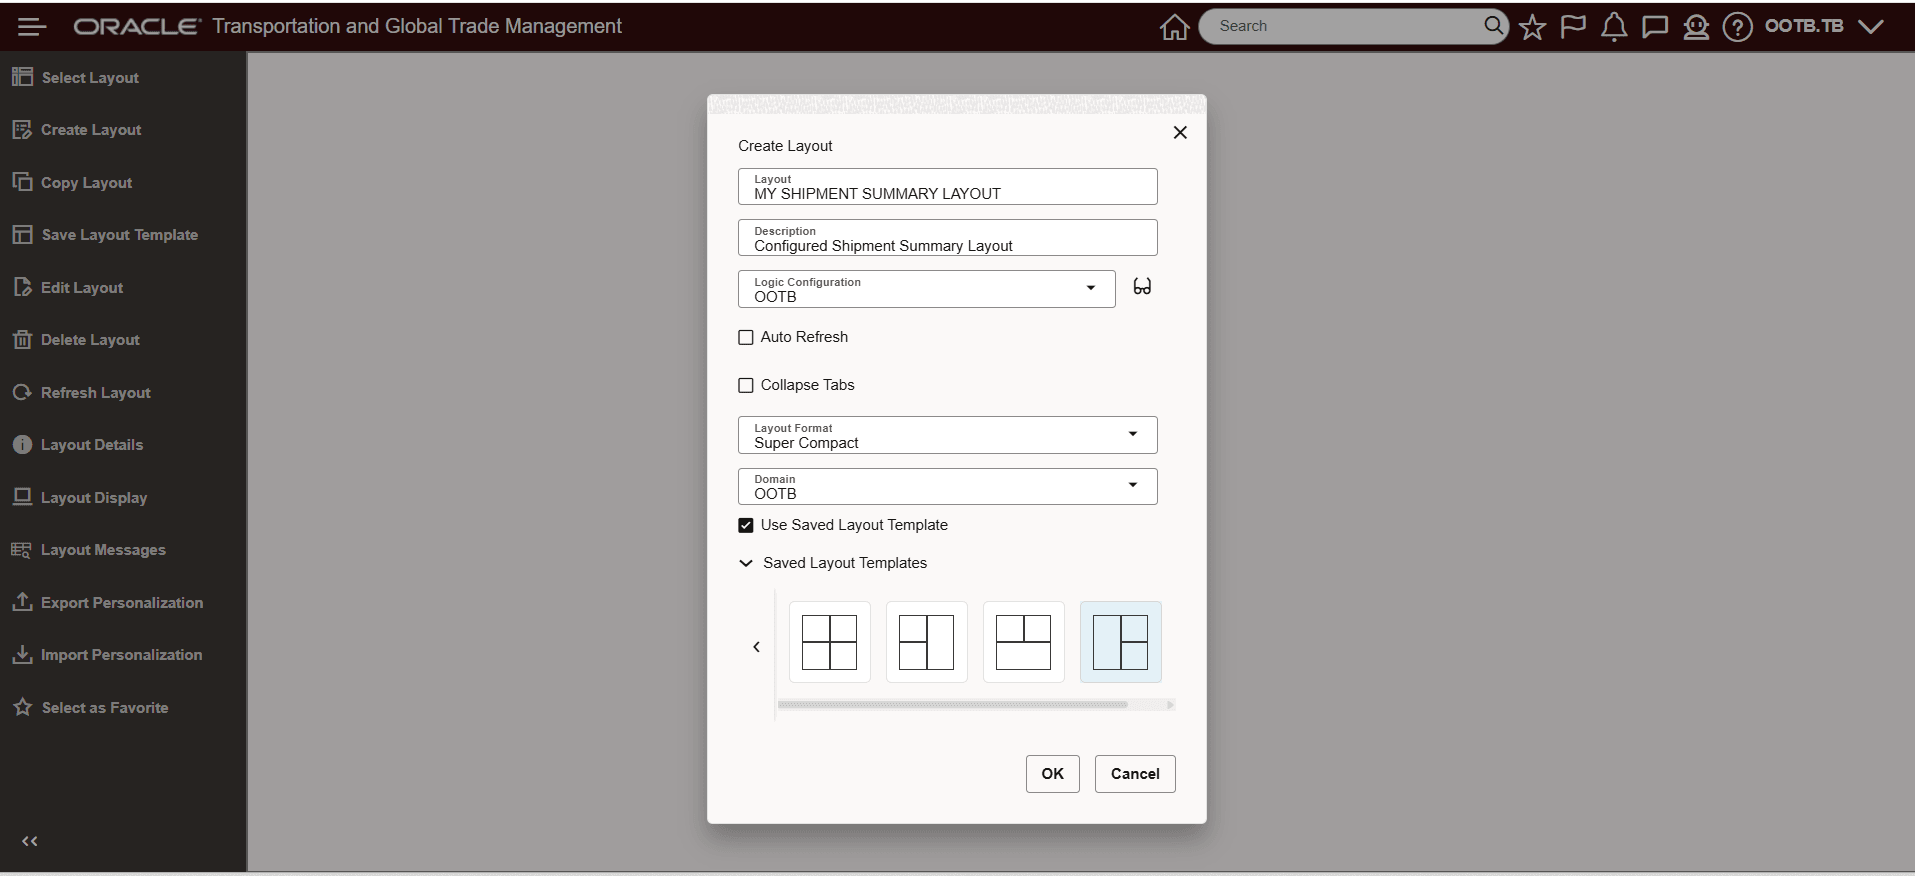Click Select as Favorite label
1915x876 pixels.
tap(105, 708)
